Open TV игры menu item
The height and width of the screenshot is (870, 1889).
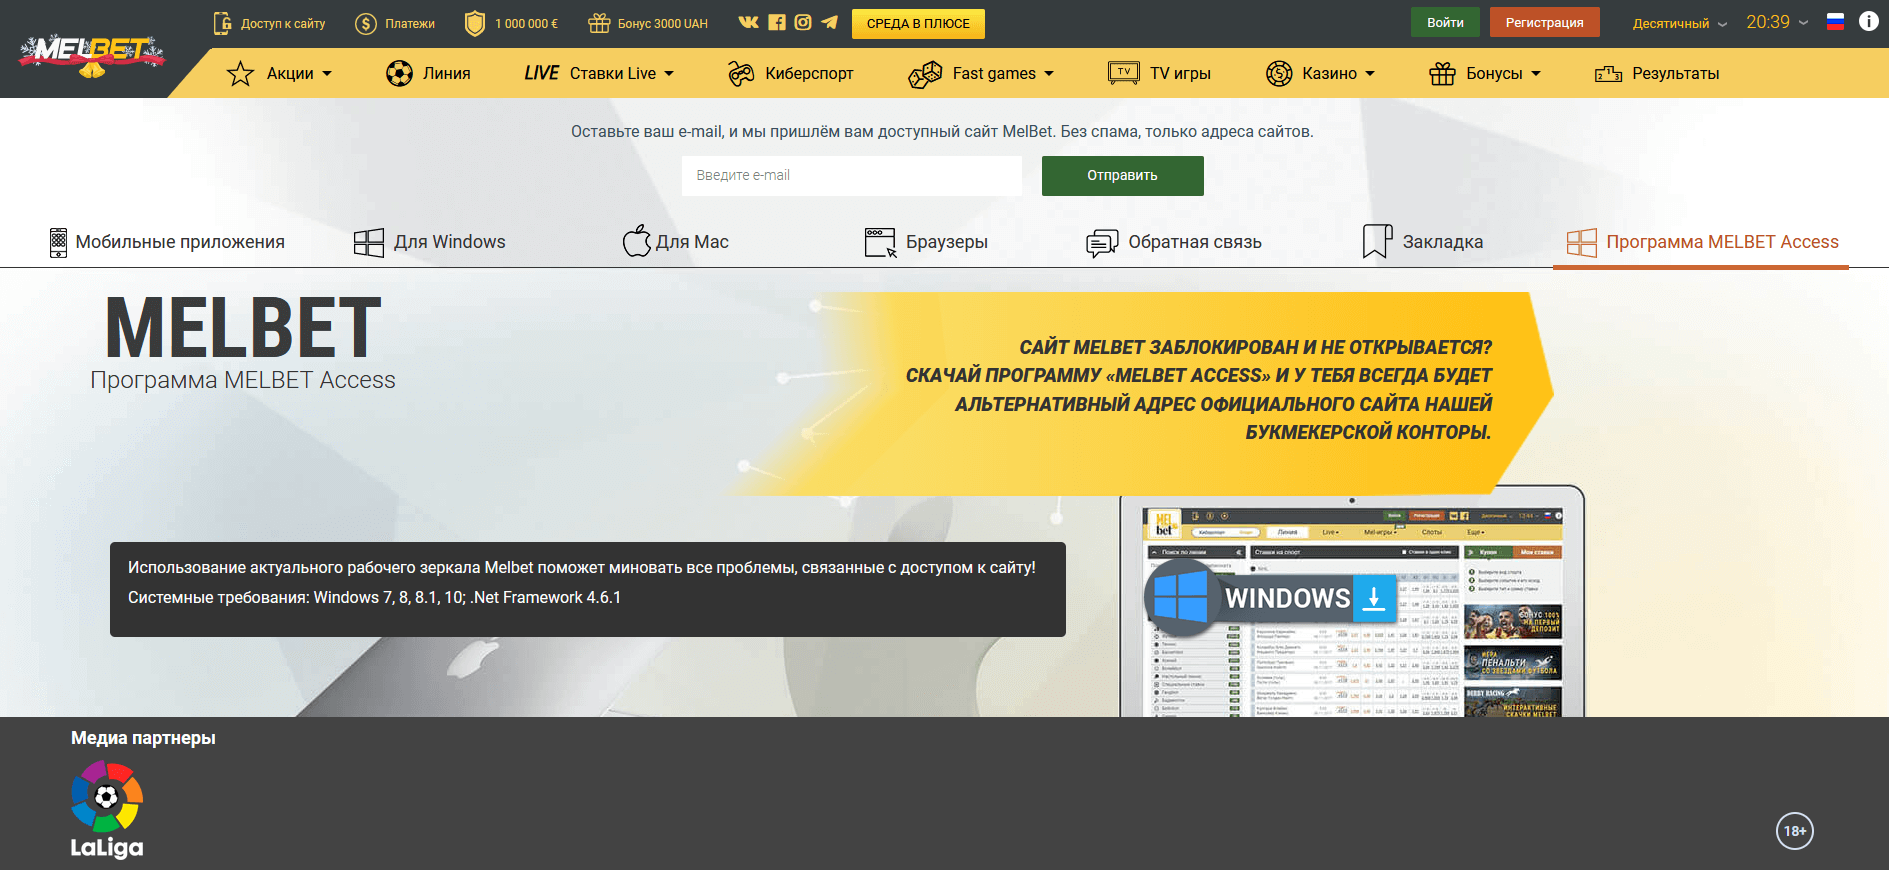coord(1160,73)
